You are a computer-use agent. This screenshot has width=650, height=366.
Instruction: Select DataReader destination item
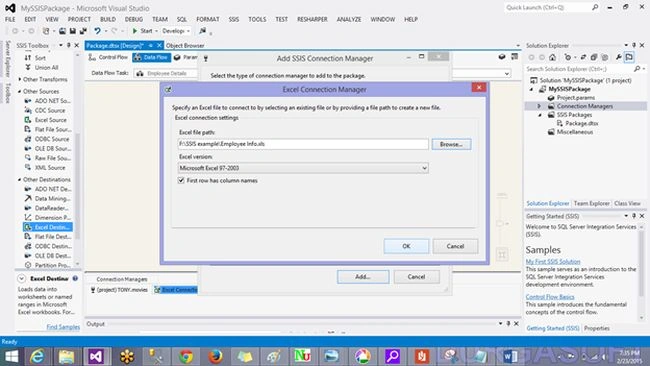pos(47,208)
